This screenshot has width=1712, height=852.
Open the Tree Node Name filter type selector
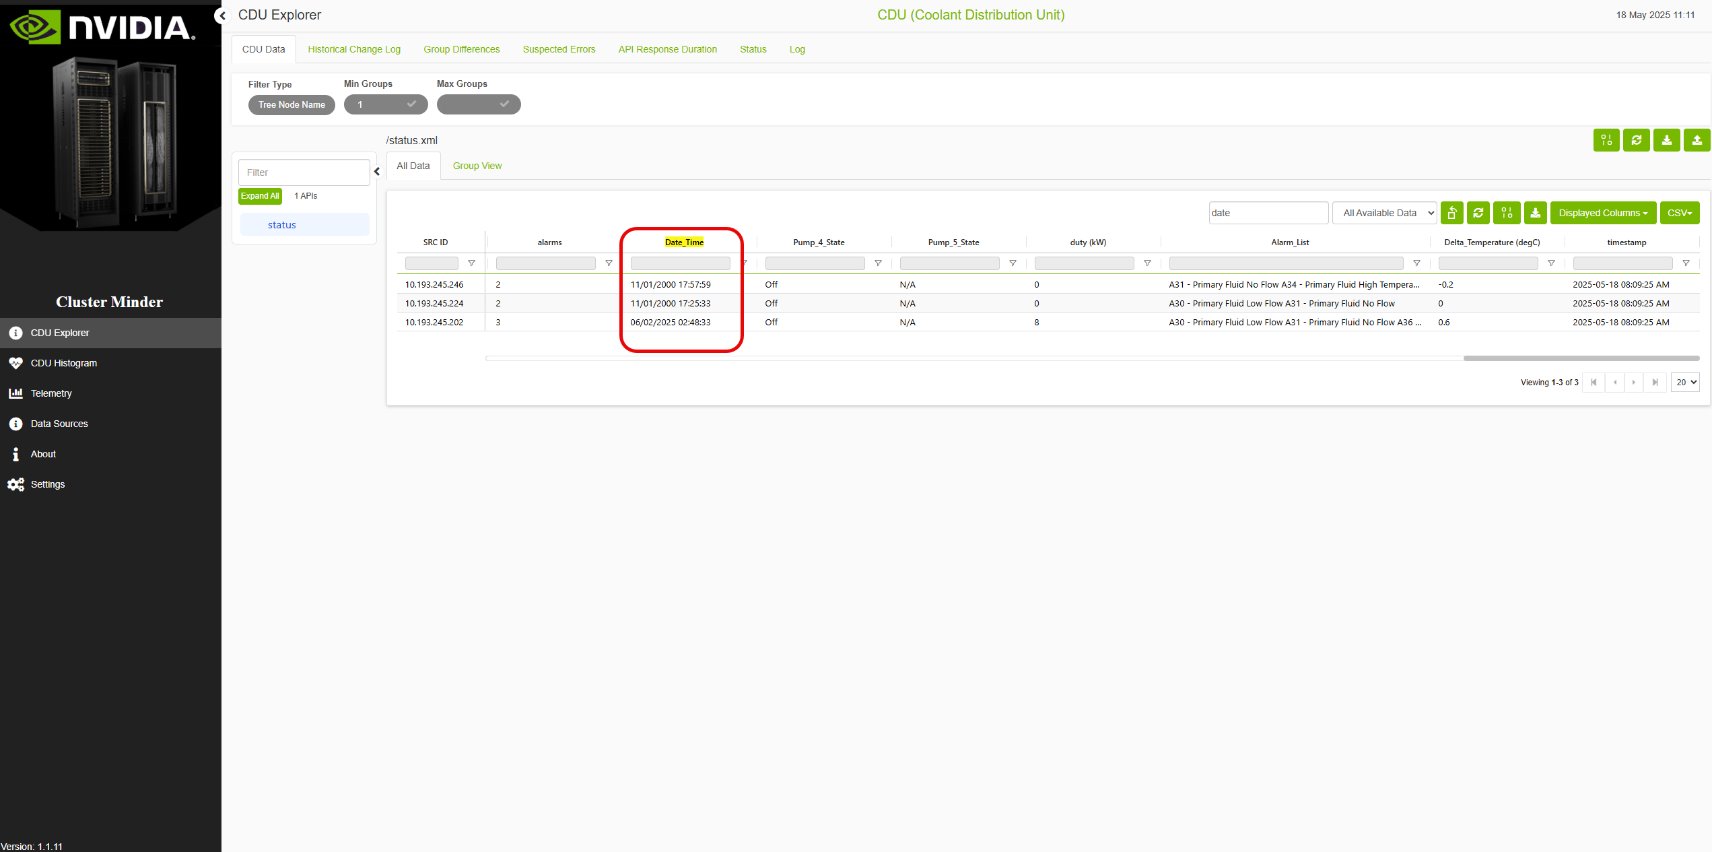tap(292, 104)
